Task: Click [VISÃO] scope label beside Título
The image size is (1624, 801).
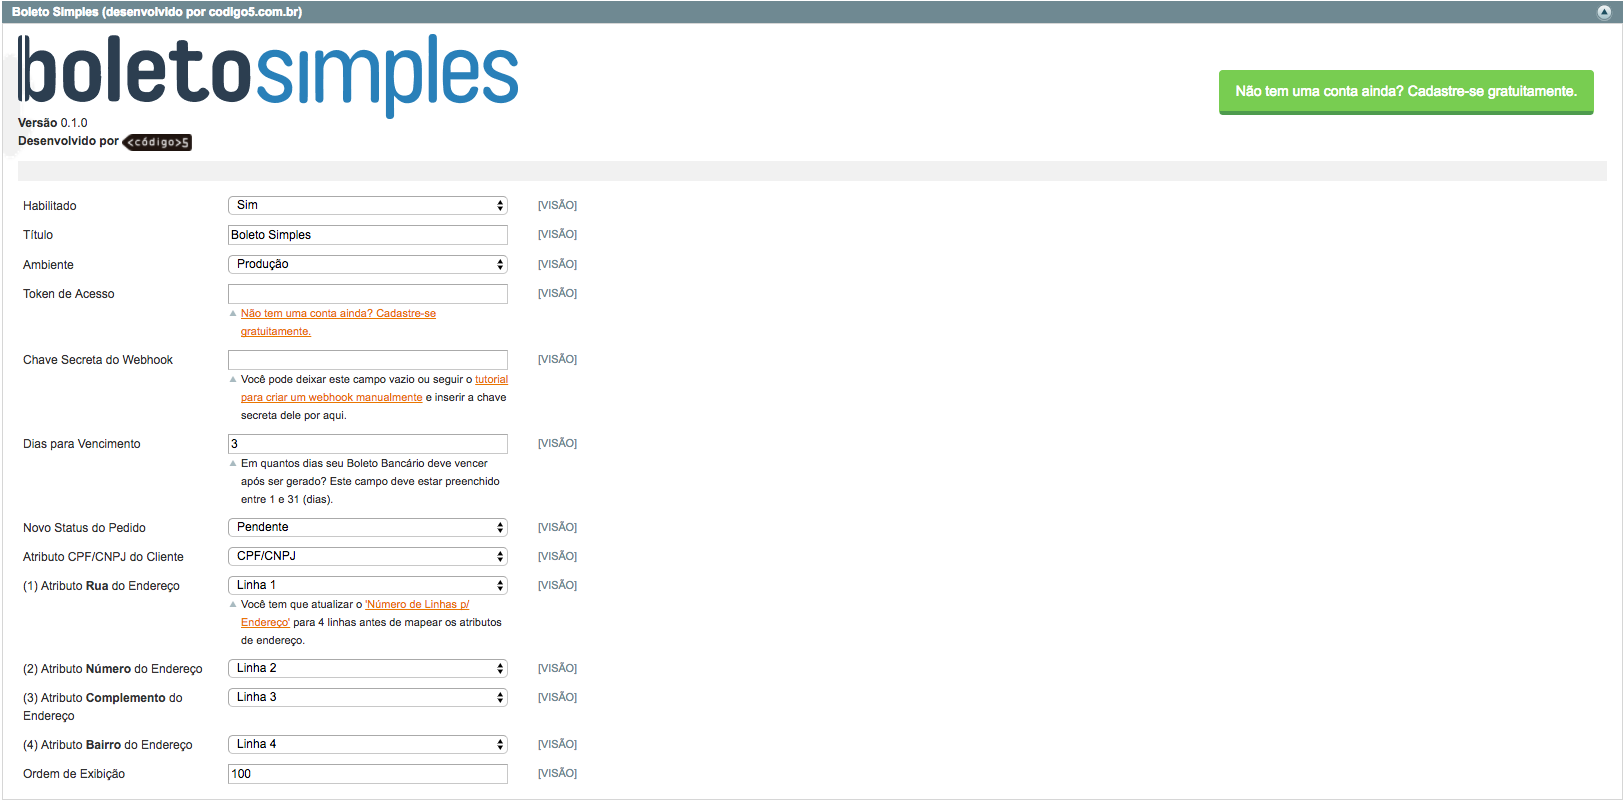Action: click(557, 234)
